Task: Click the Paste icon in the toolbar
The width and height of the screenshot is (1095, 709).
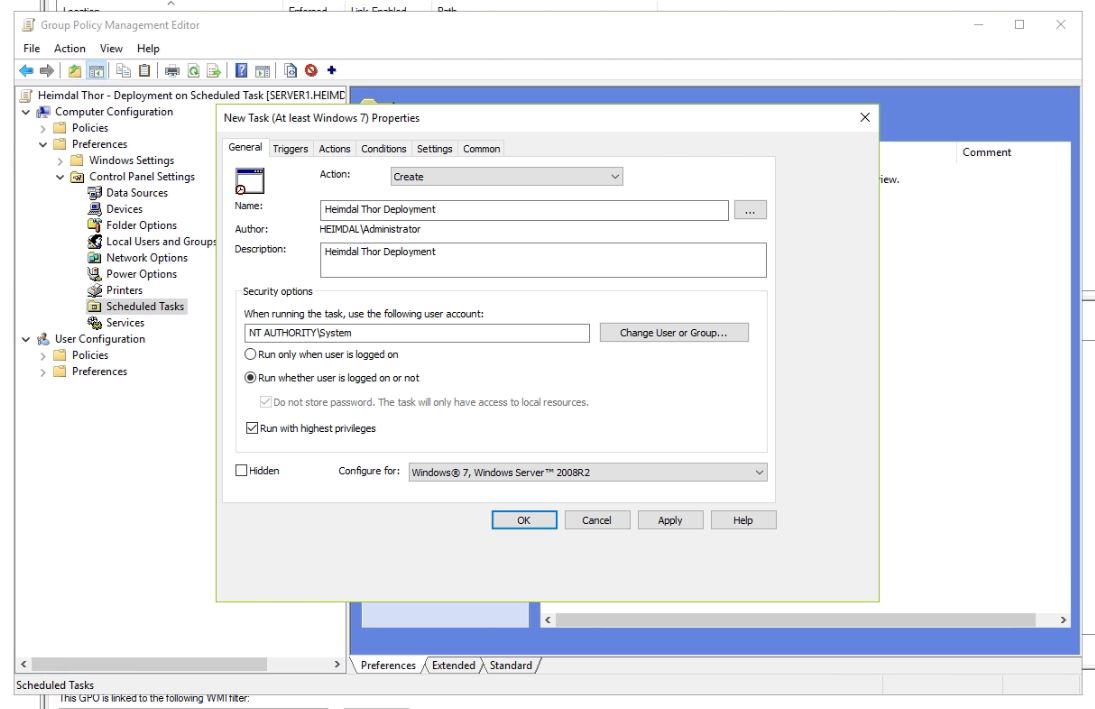Action: pyautogui.click(x=143, y=70)
